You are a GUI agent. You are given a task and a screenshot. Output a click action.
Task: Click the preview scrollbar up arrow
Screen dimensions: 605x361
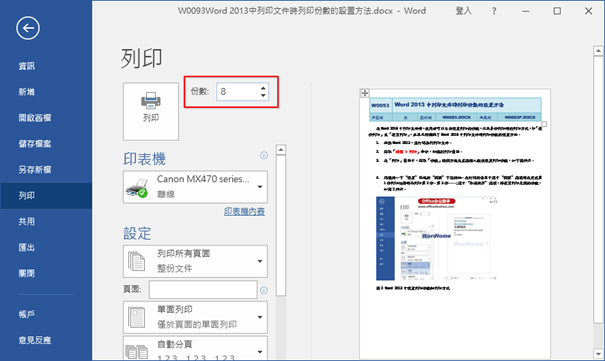pyautogui.click(x=598, y=51)
